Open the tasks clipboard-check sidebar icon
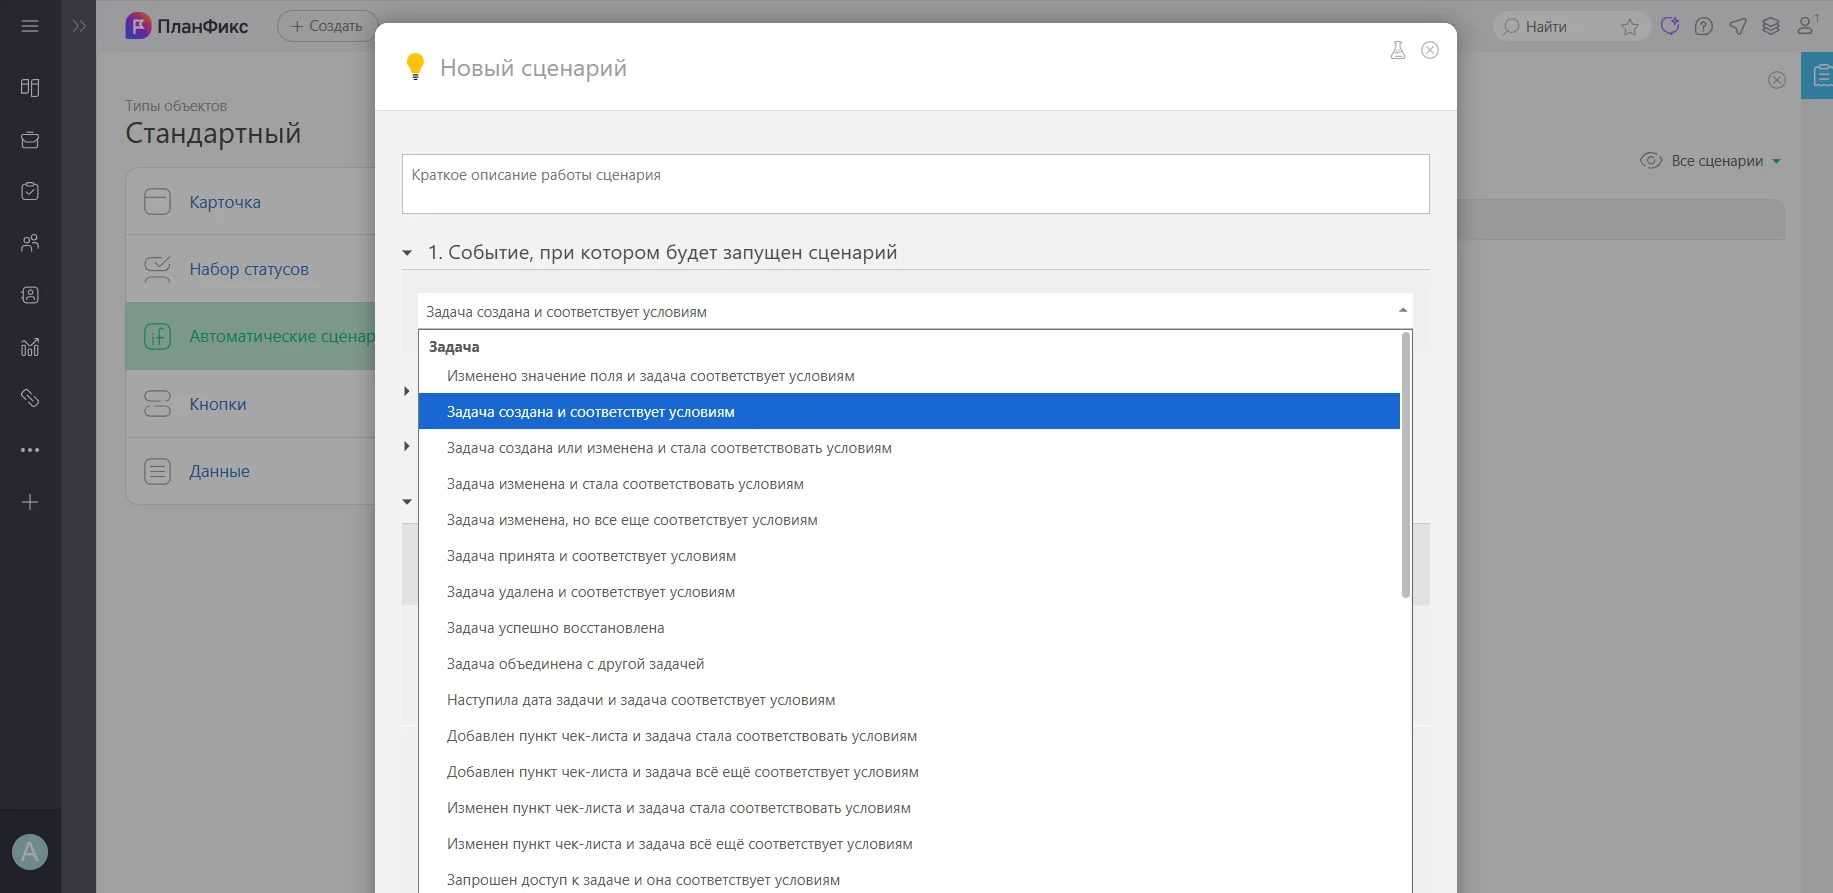 30,191
